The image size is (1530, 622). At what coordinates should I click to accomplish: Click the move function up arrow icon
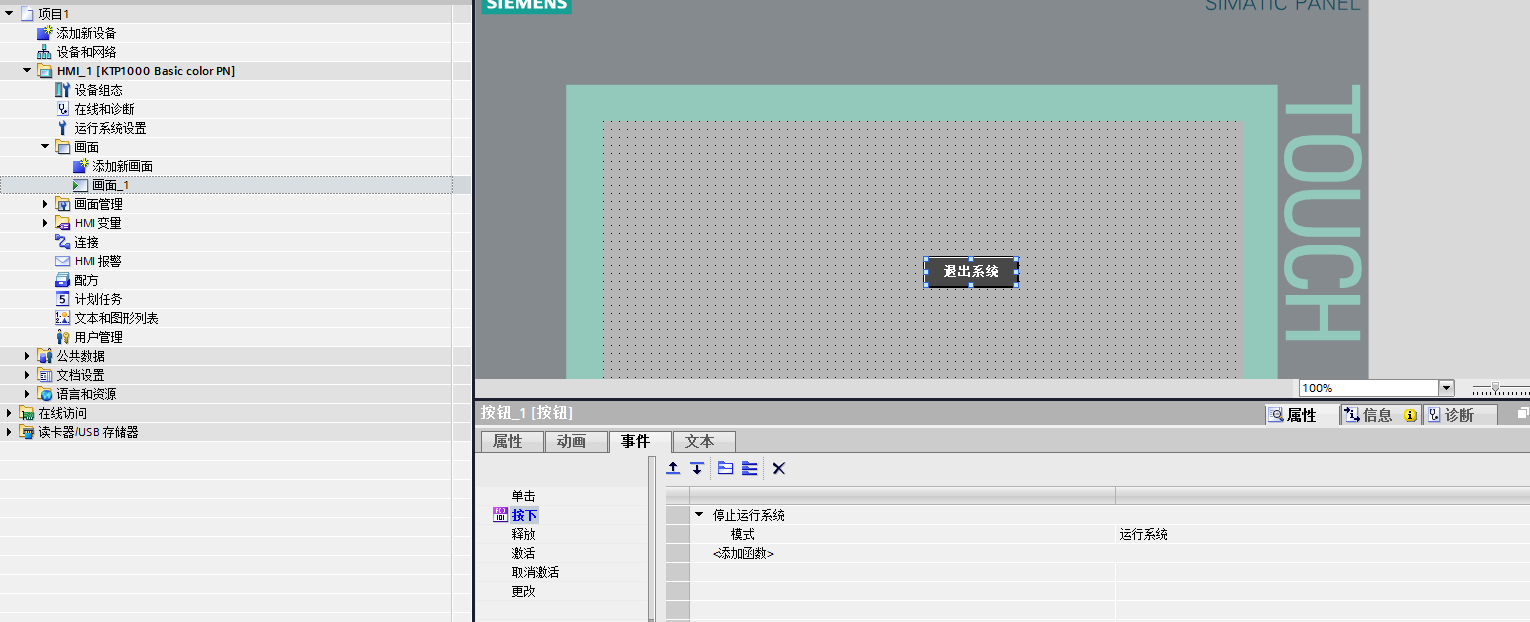tap(674, 468)
